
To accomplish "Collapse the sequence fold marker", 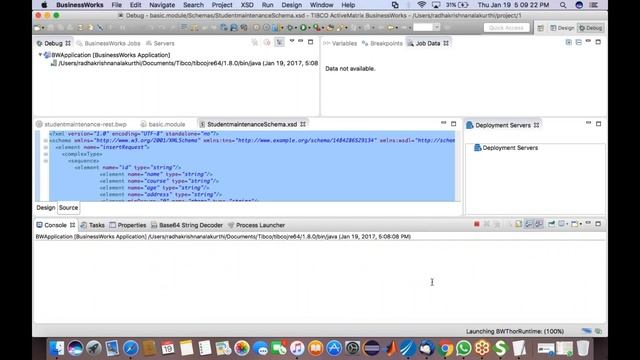I will [x=46, y=161].
